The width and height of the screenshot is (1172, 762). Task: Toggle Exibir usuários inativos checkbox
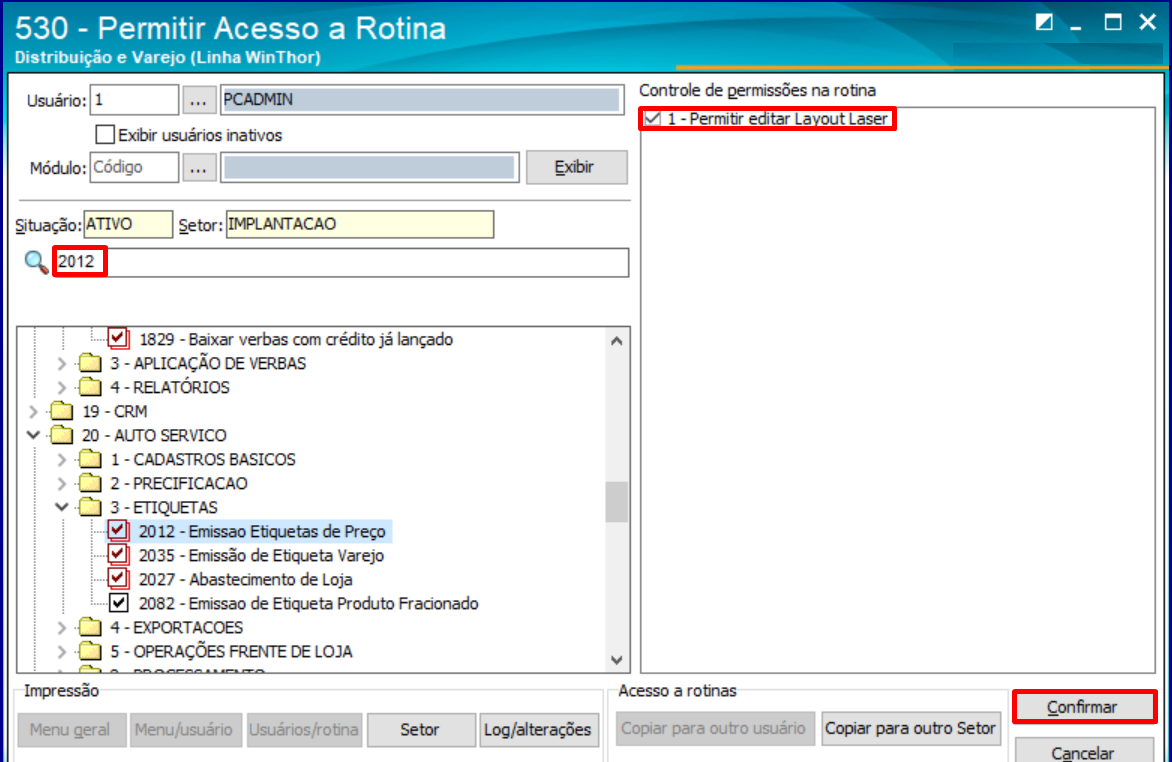coord(105,135)
